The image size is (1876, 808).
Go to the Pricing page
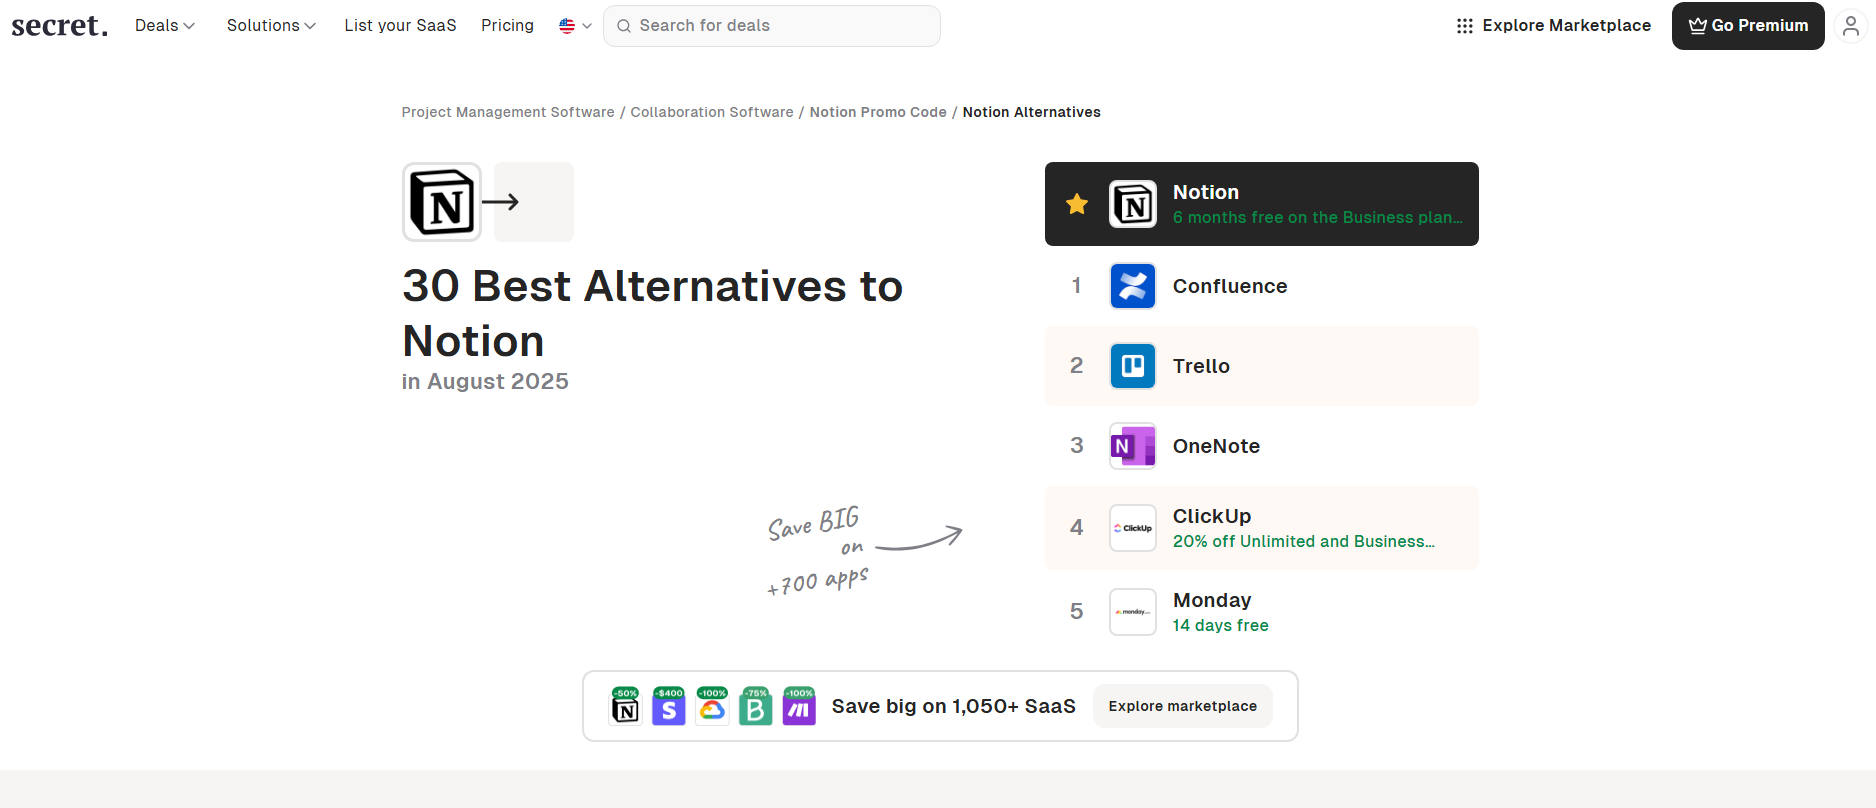pyautogui.click(x=507, y=25)
